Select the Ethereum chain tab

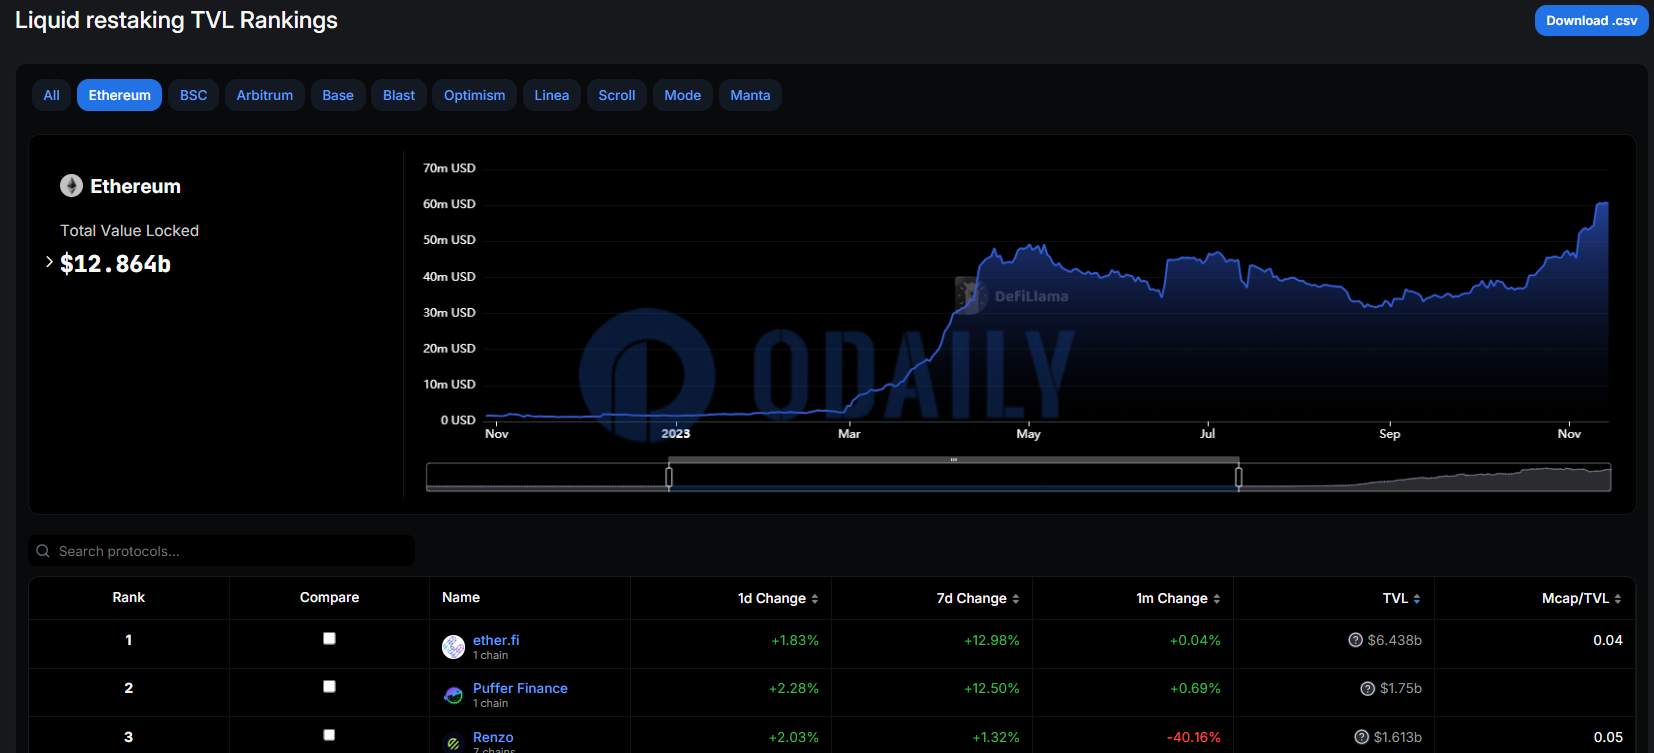[119, 95]
